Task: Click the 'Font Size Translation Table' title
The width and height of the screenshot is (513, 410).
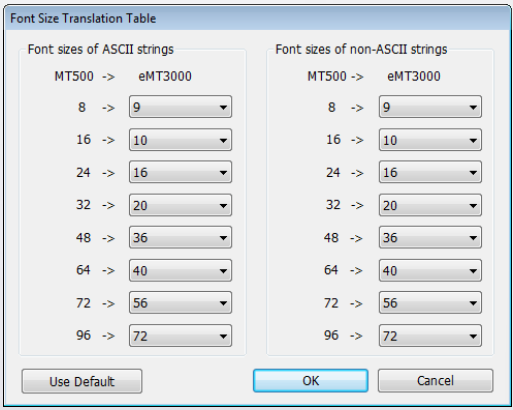Action: [x=83, y=18]
